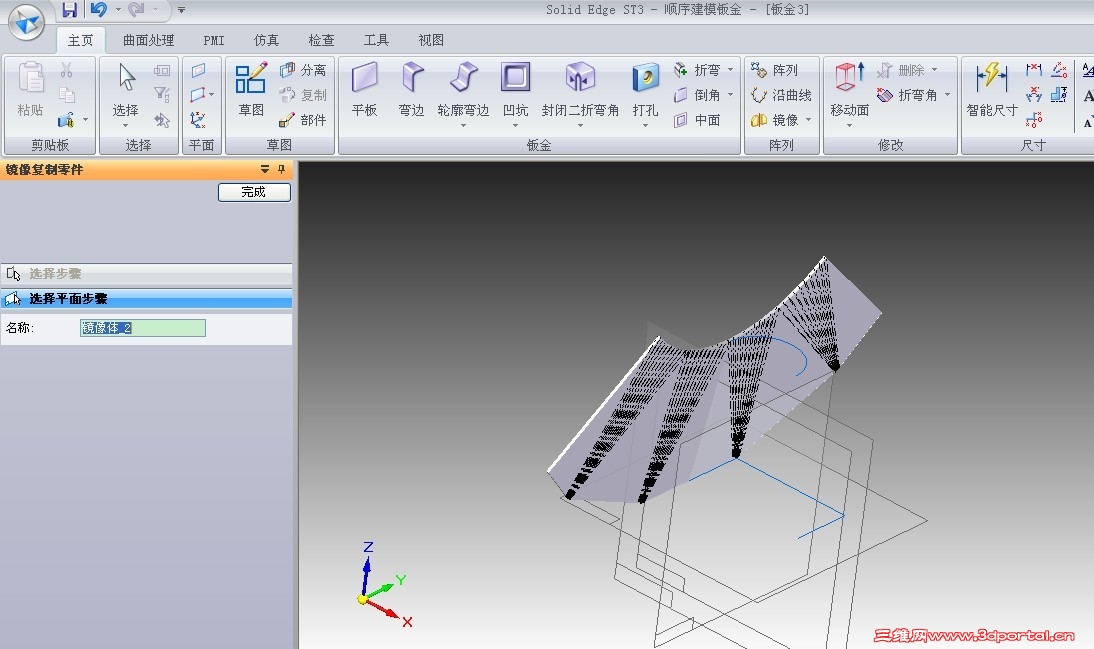The image size is (1094, 649).
Task: Start the Pattern (阵列) command
Action: coord(774,70)
